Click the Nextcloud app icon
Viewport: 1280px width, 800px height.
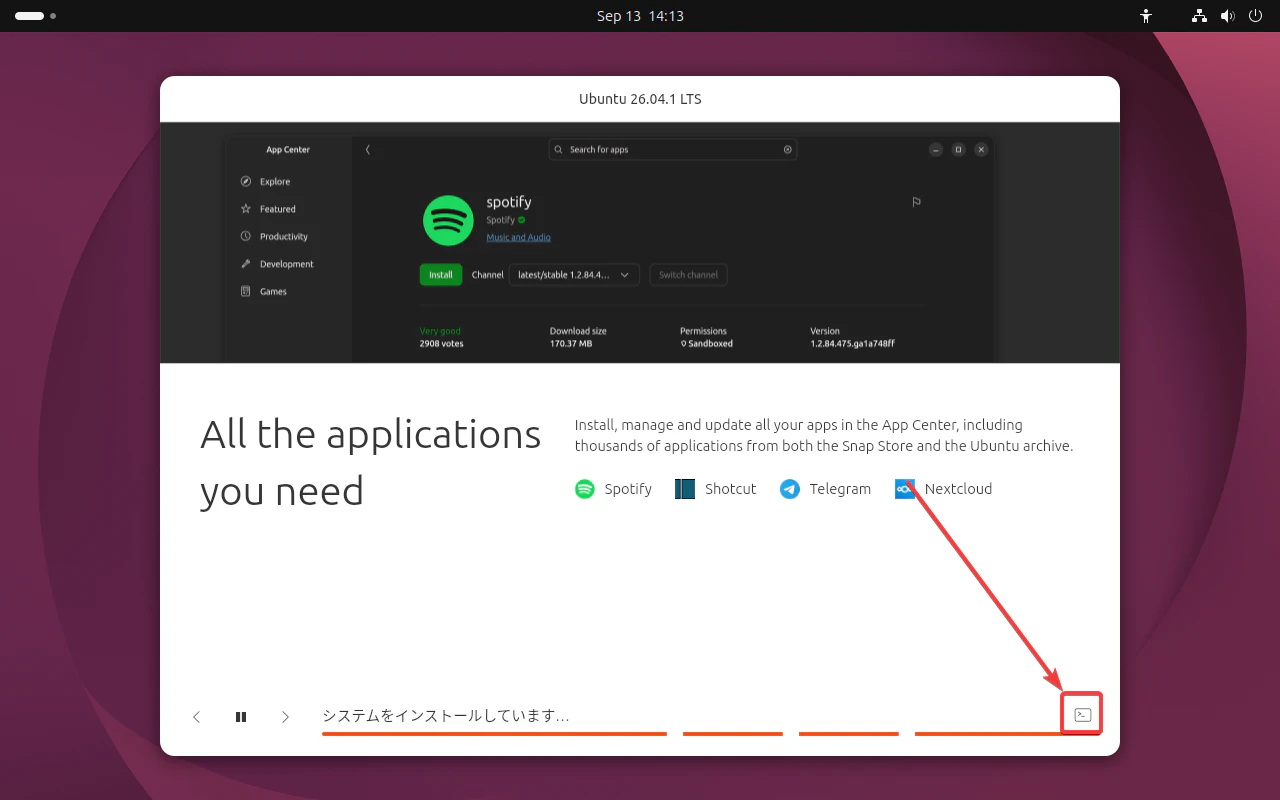(x=905, y=489)
